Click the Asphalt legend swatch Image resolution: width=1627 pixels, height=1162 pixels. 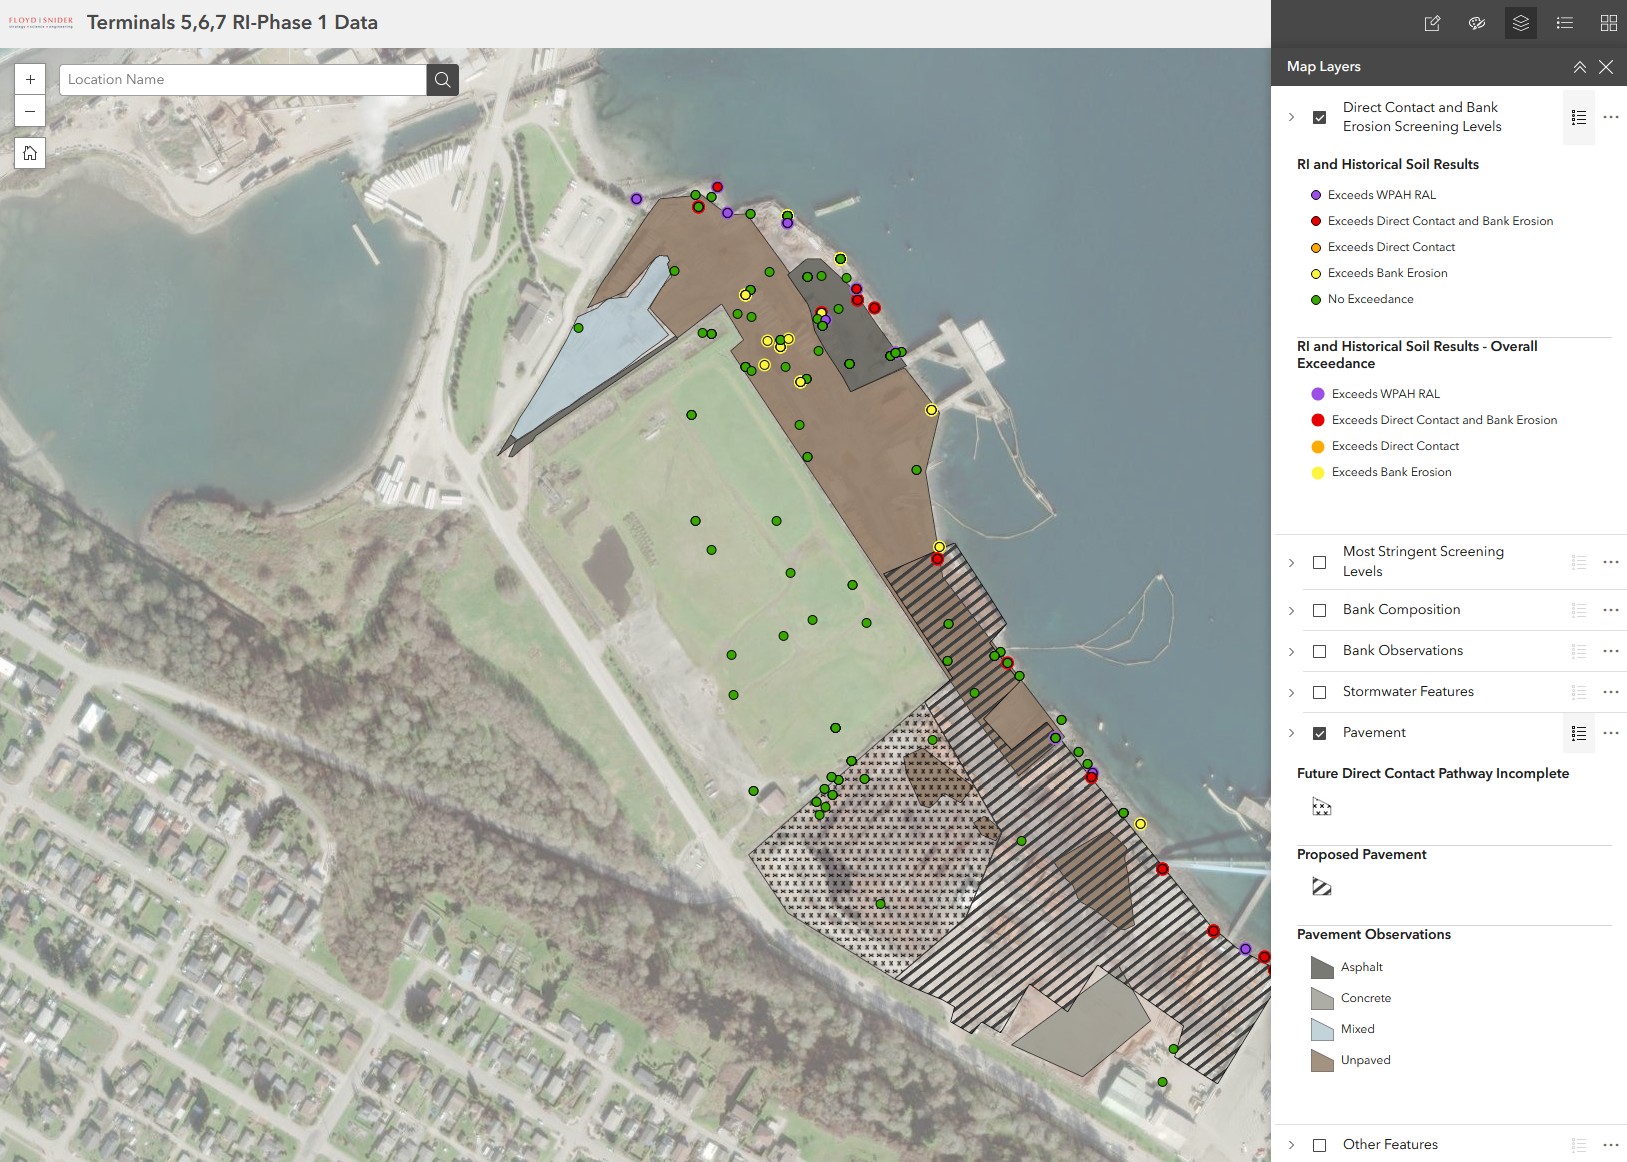tap(1322, 967)
